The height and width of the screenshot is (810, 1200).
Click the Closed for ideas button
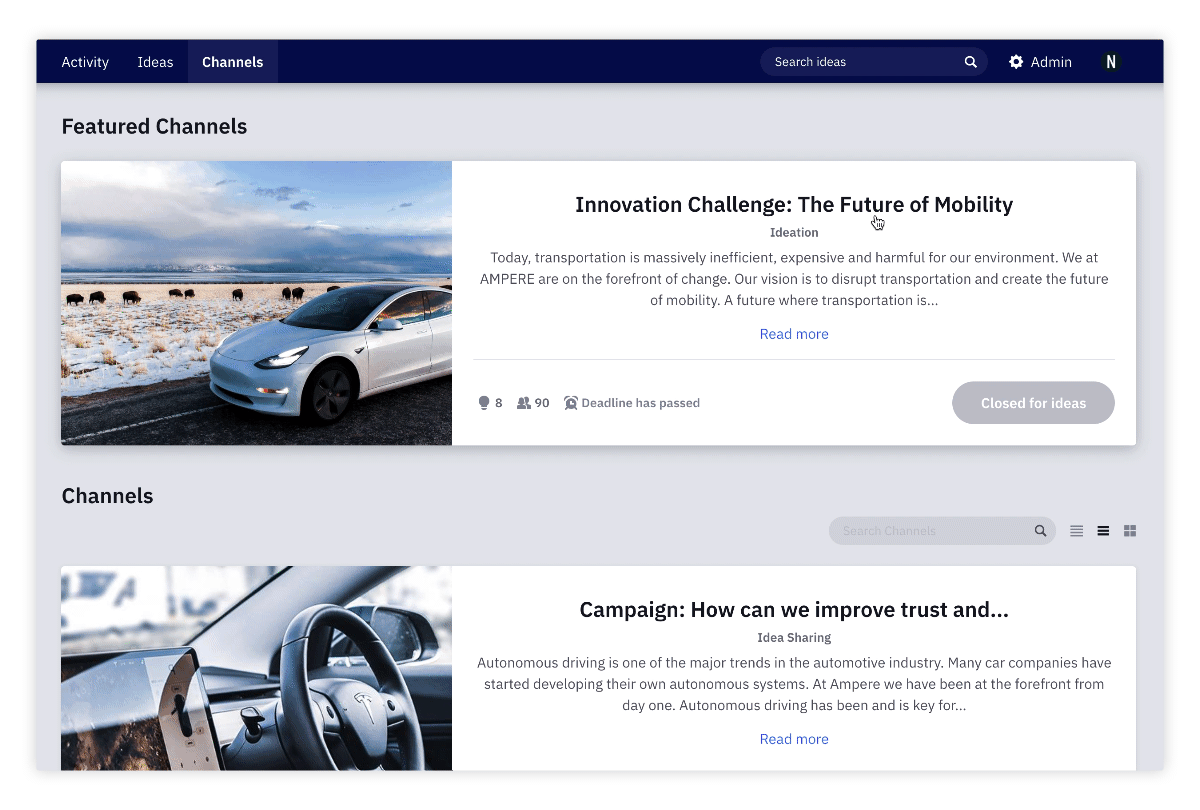coord(1033,403)
